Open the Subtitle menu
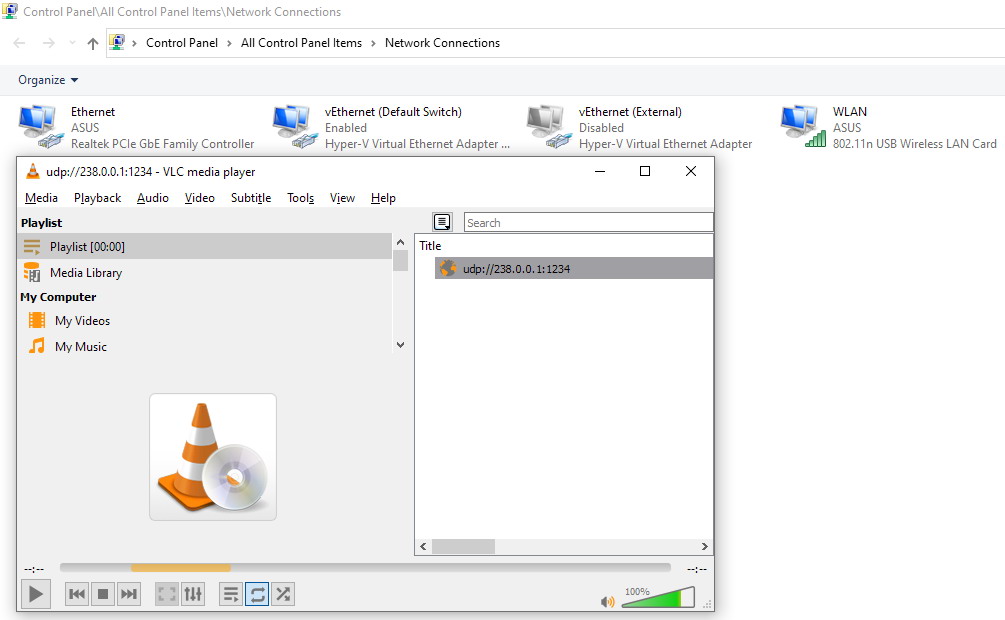The width and height of the screenshot is (1005, 620). click(x=251, y=198)
